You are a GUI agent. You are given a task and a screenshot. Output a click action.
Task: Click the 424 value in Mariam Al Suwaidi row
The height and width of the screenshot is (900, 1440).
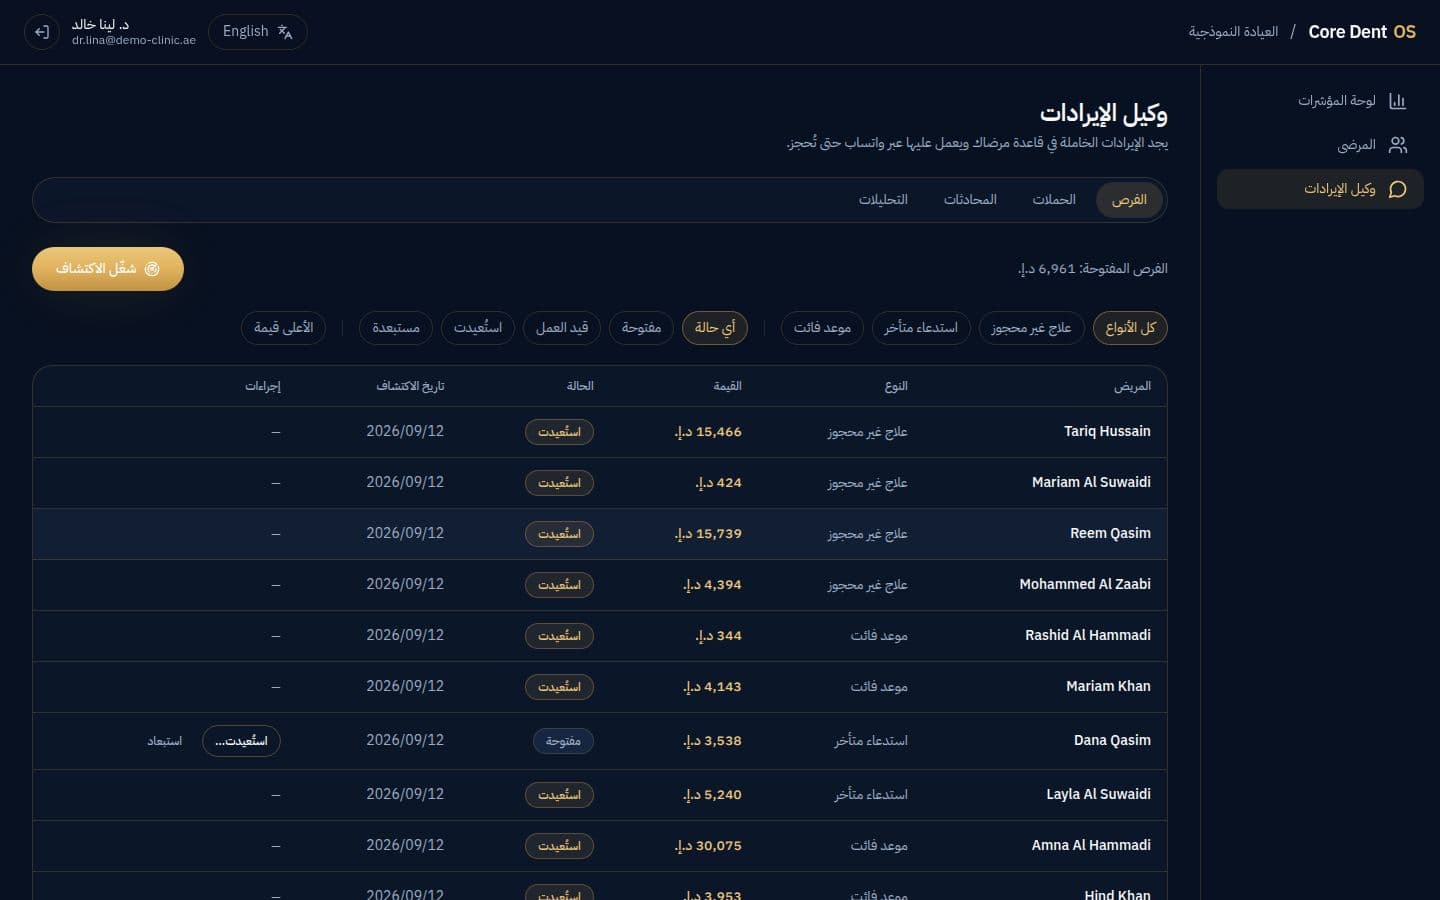(x=718, y=483)
